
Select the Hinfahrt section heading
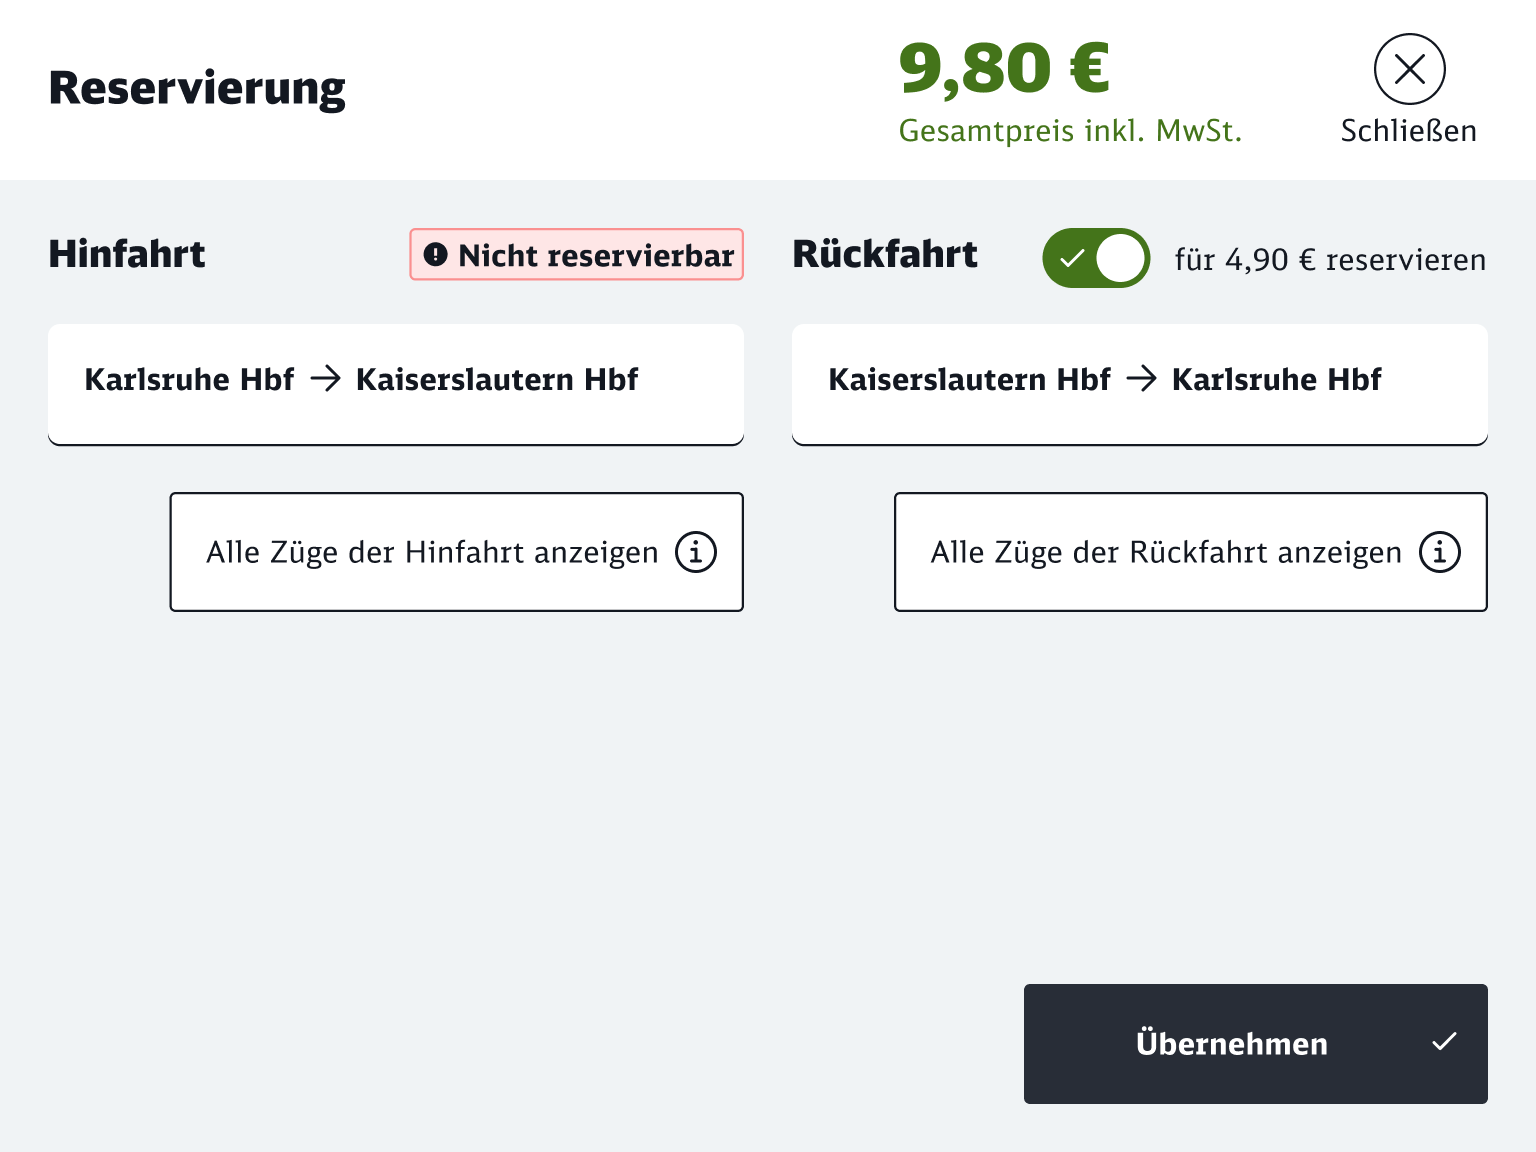pos(126,255)
